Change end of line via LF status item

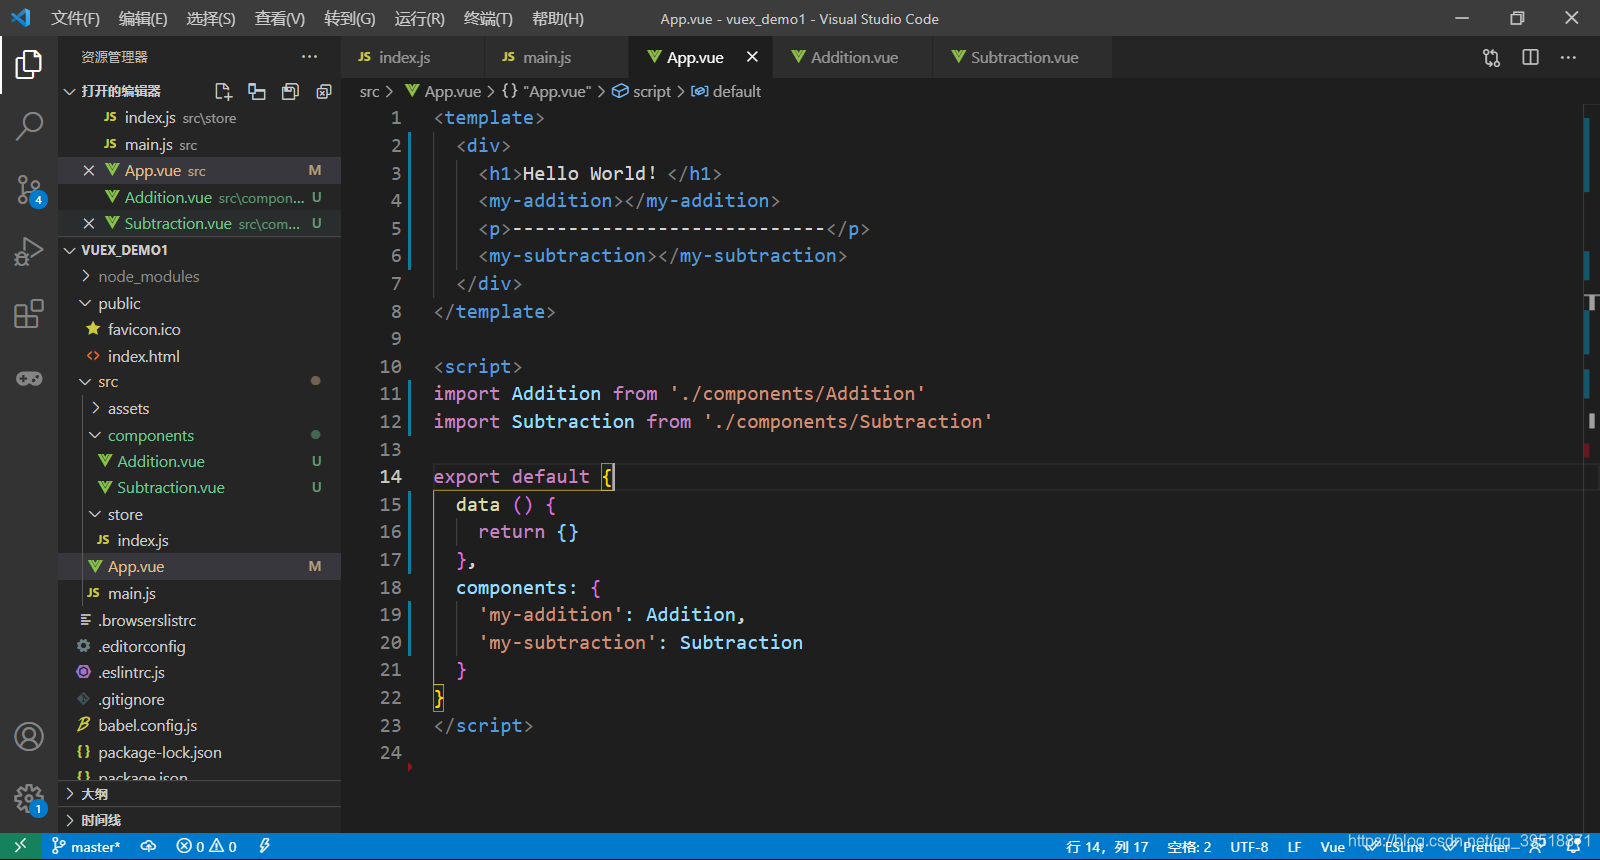(1294, 846)
